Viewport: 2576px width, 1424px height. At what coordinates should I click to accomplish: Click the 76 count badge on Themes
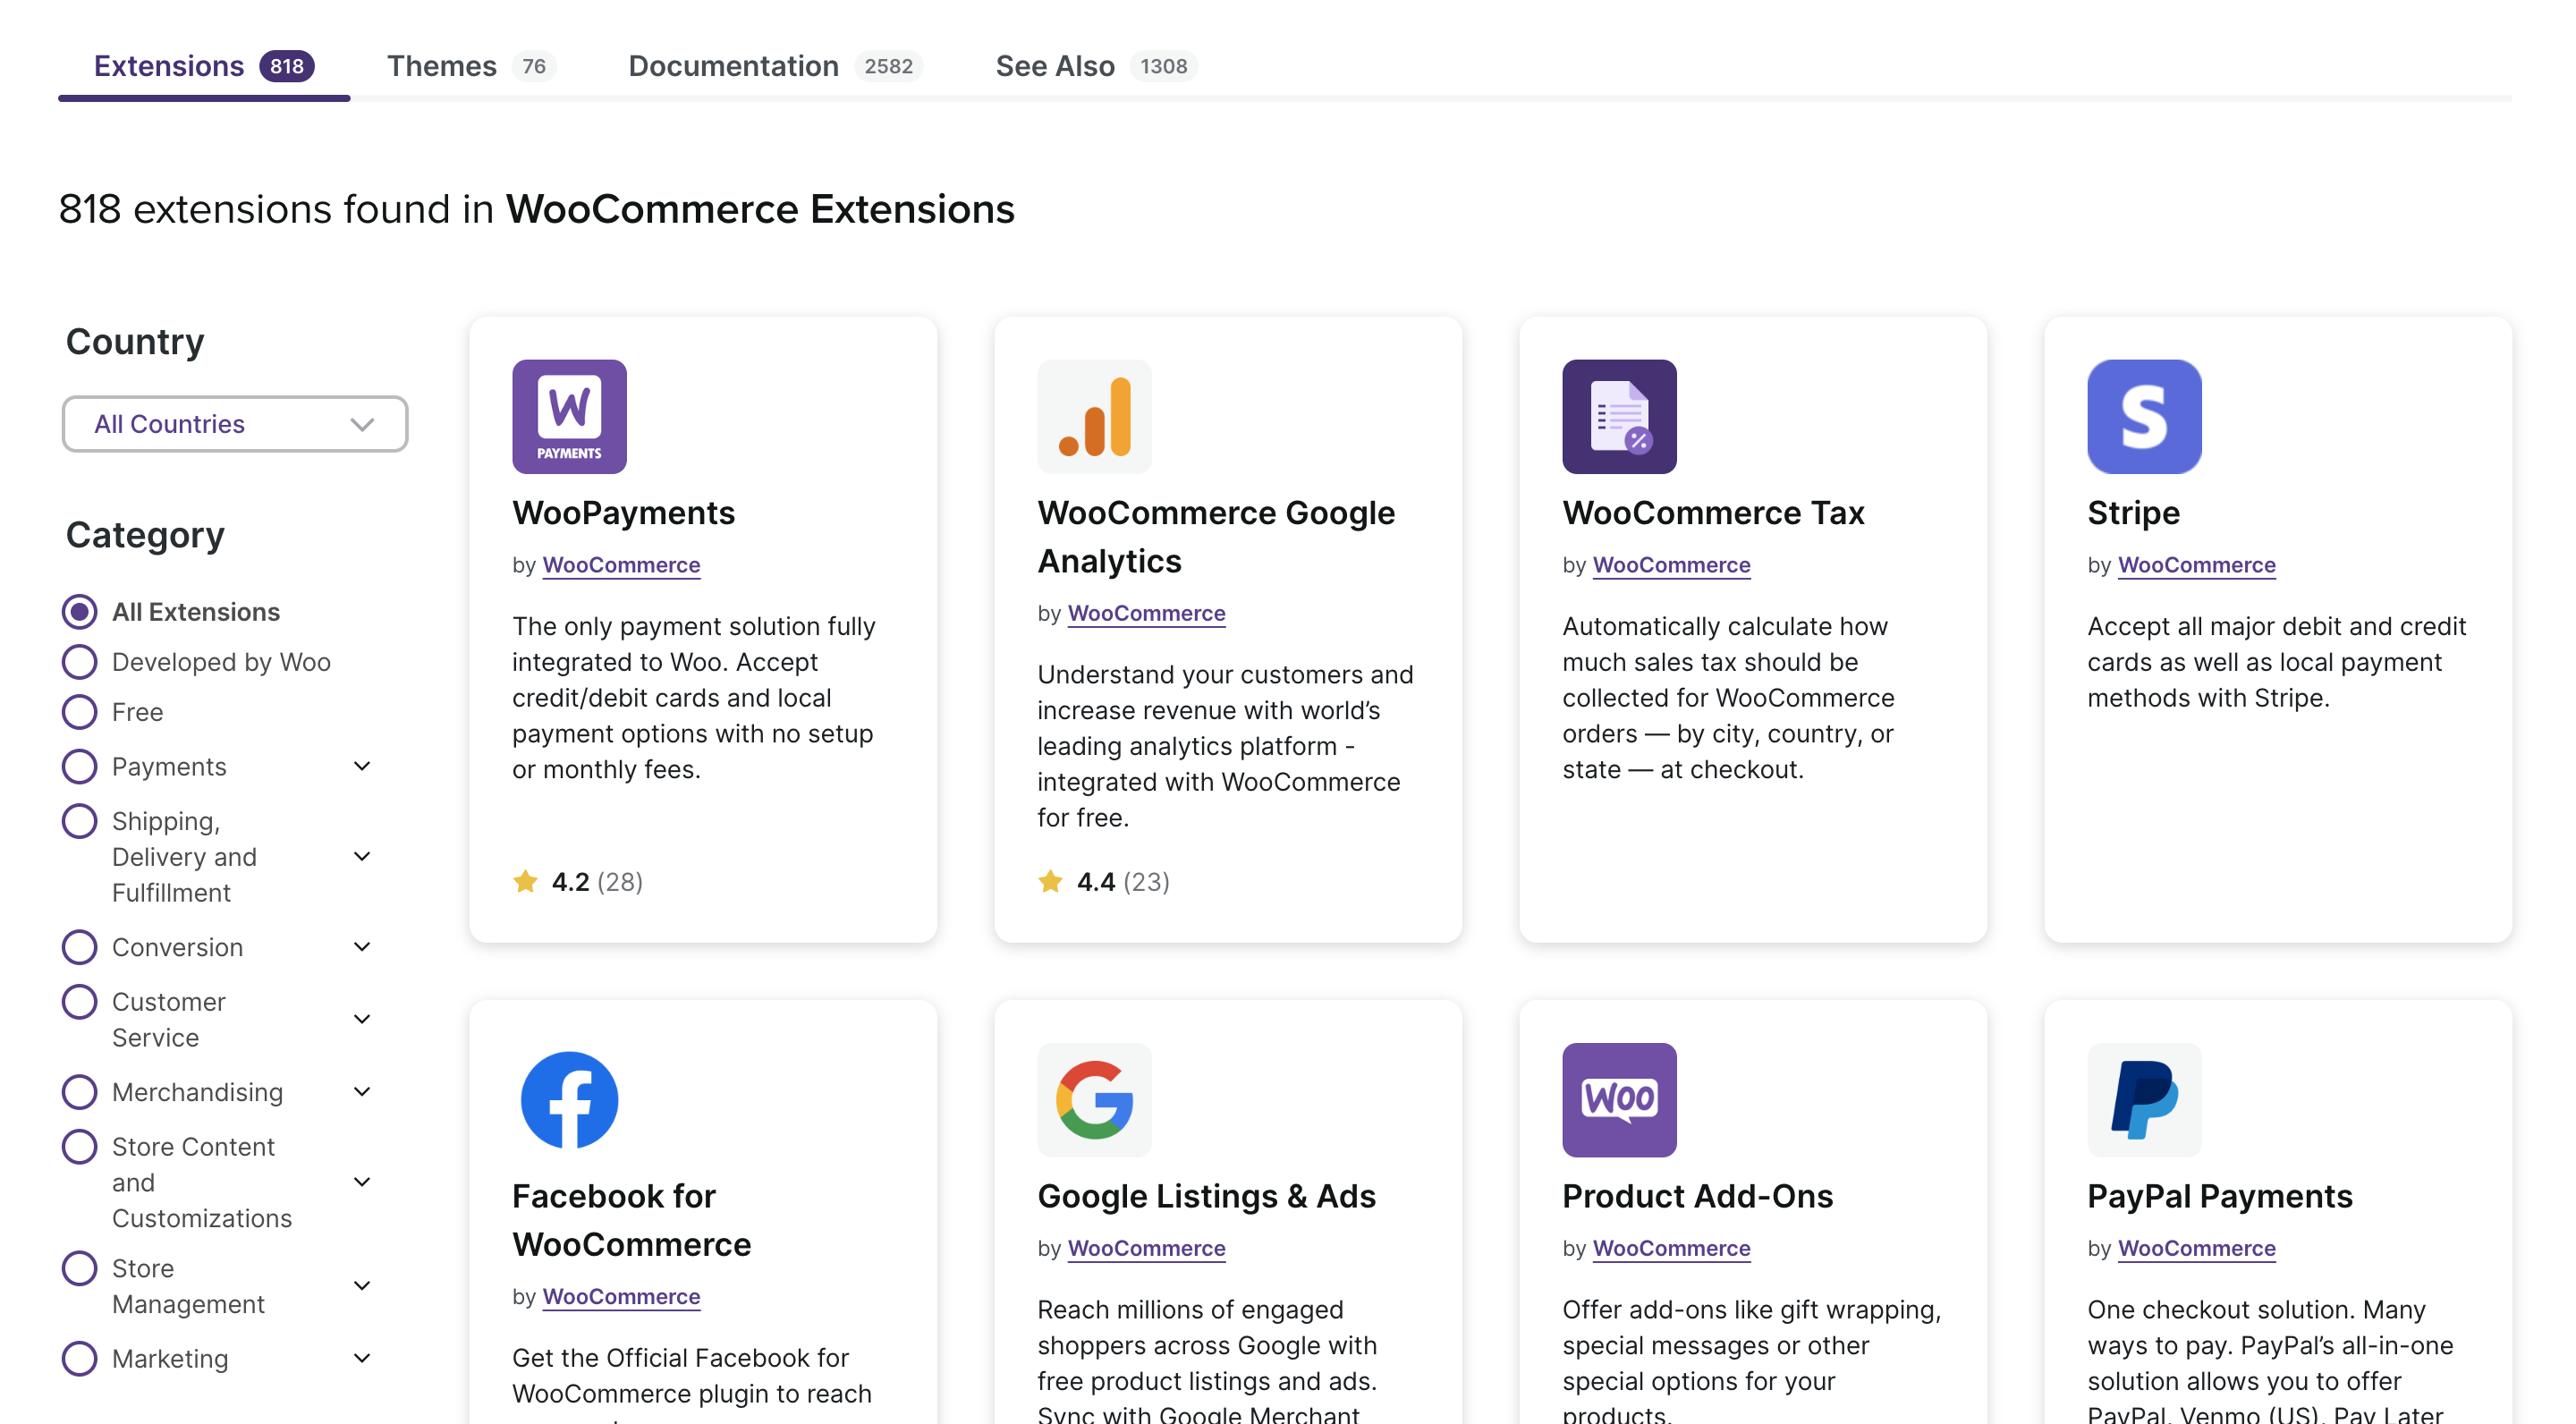pos(534,66)
